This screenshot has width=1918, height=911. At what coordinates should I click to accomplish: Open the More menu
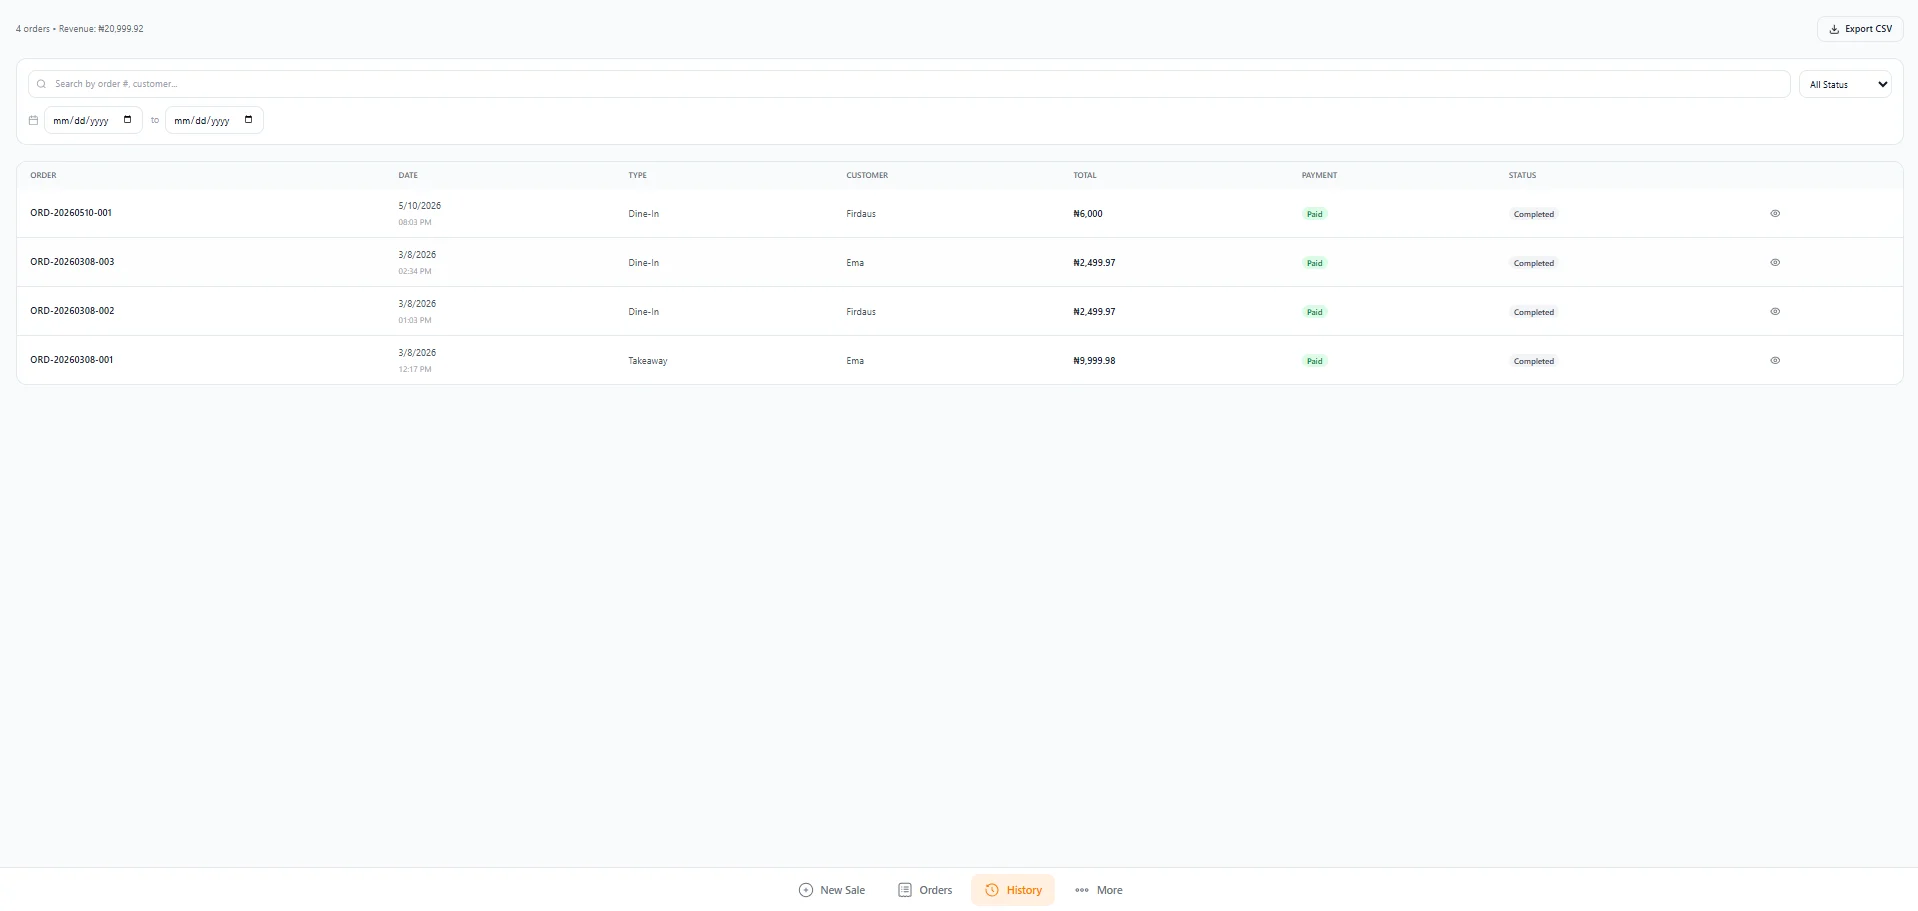[1098, 890]
